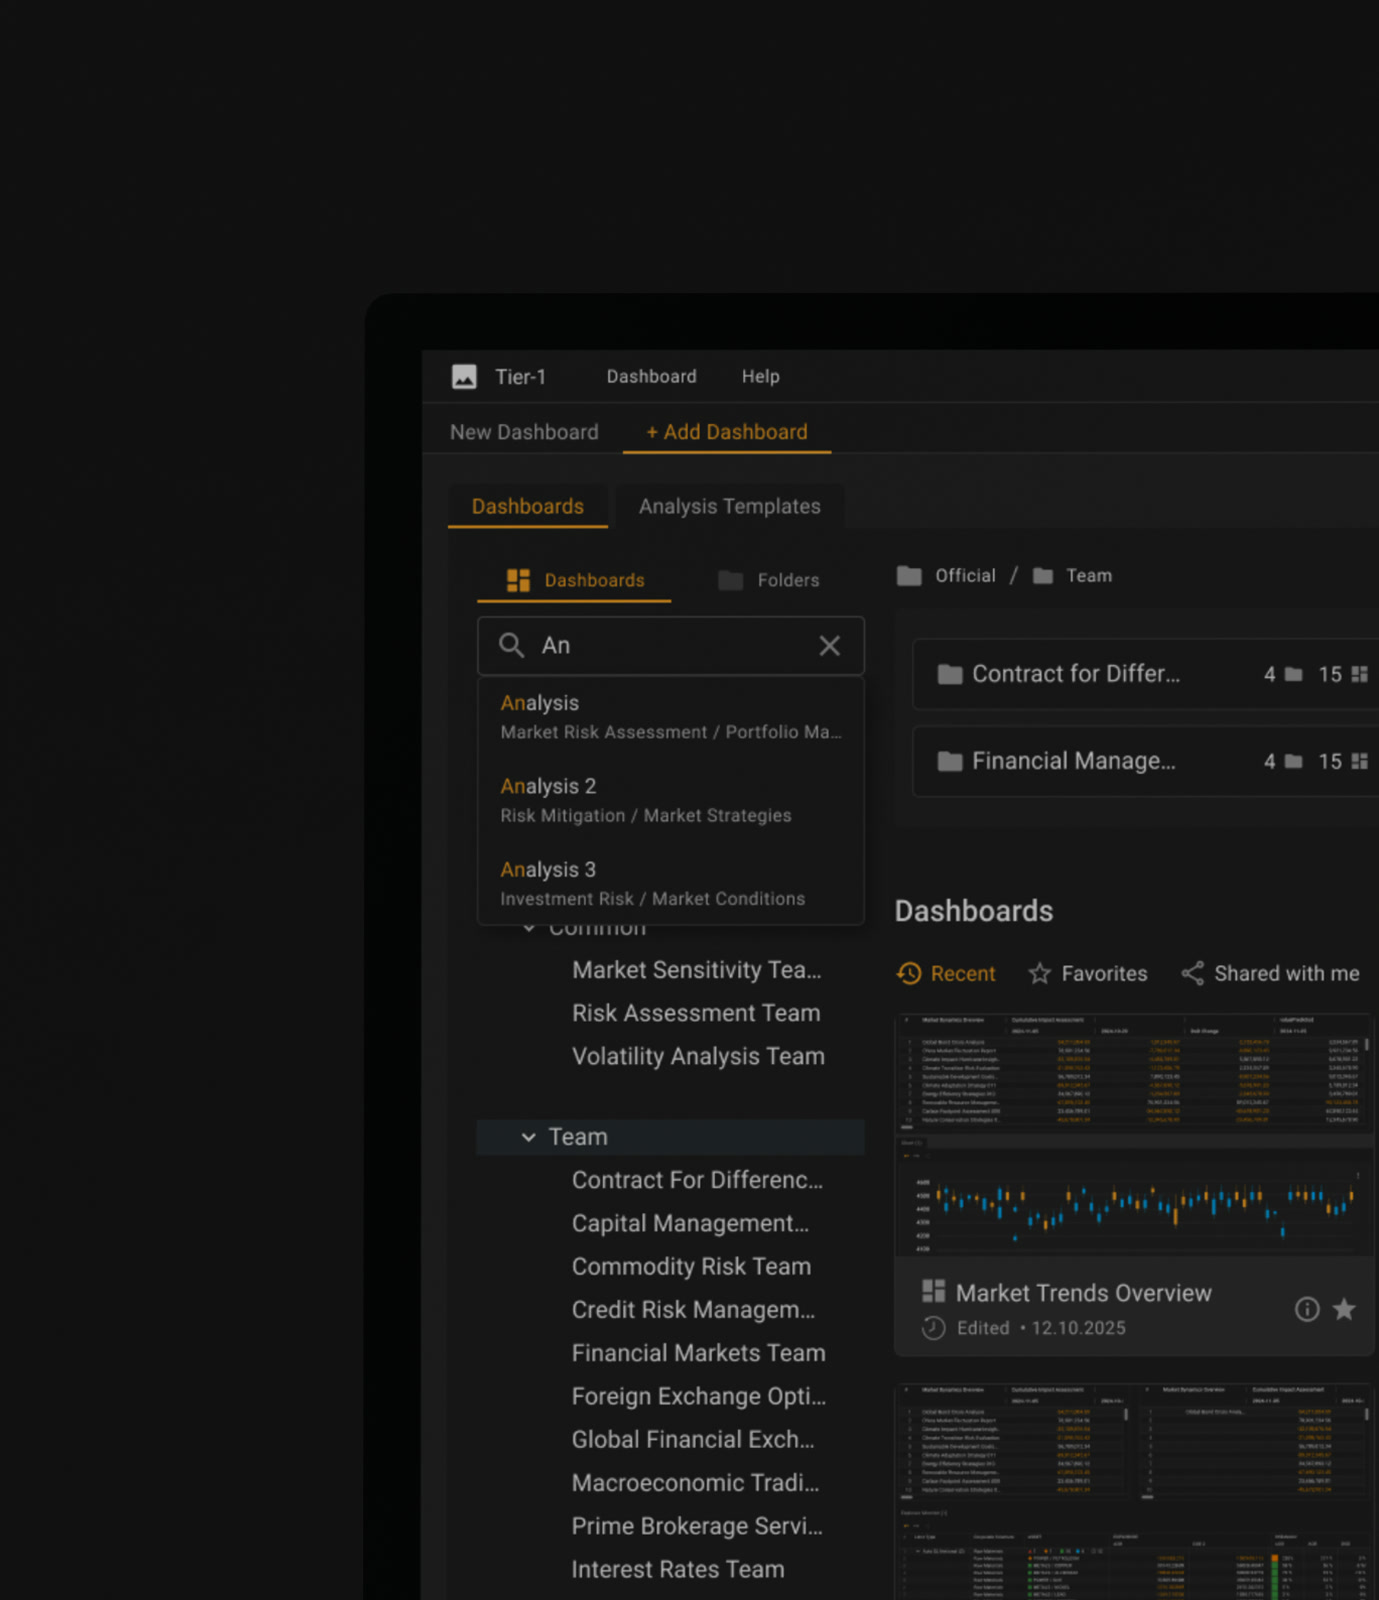Collapse the Common tree section chevron
The width and height of the screenshot is (1379, 1600).
[x=528, y=928]
